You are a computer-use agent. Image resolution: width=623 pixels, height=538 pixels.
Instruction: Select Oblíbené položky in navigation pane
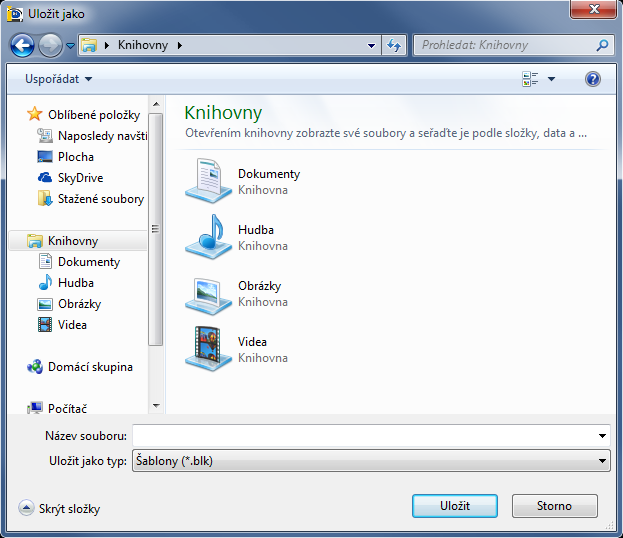coord(94,115)
